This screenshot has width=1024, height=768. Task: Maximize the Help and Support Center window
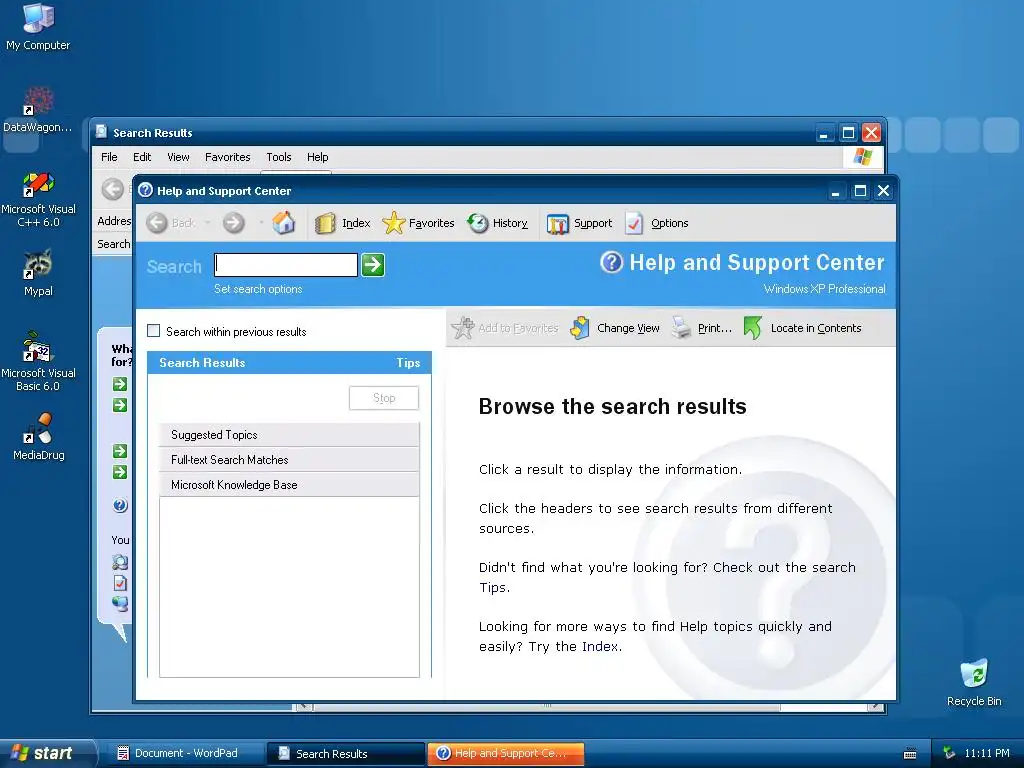click(x=860, y=191)
